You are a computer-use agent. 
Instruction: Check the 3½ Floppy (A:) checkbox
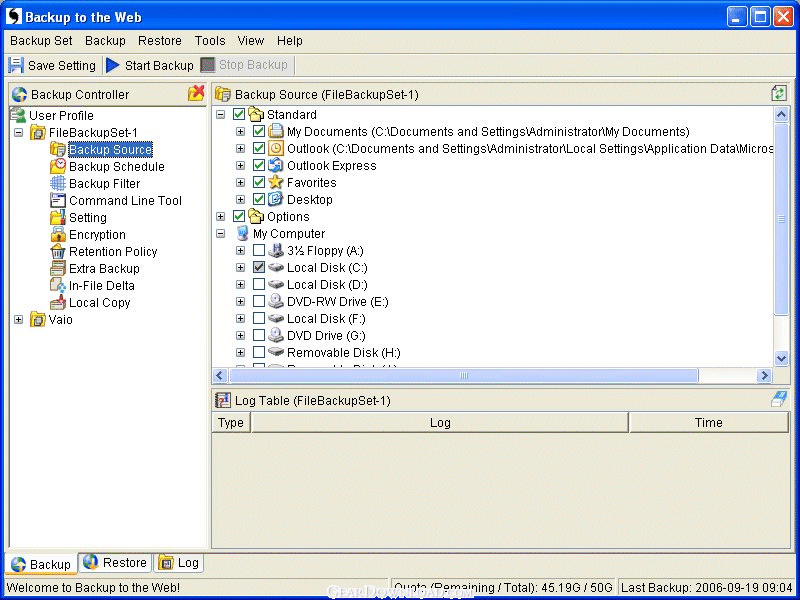(x=259, y=251)
